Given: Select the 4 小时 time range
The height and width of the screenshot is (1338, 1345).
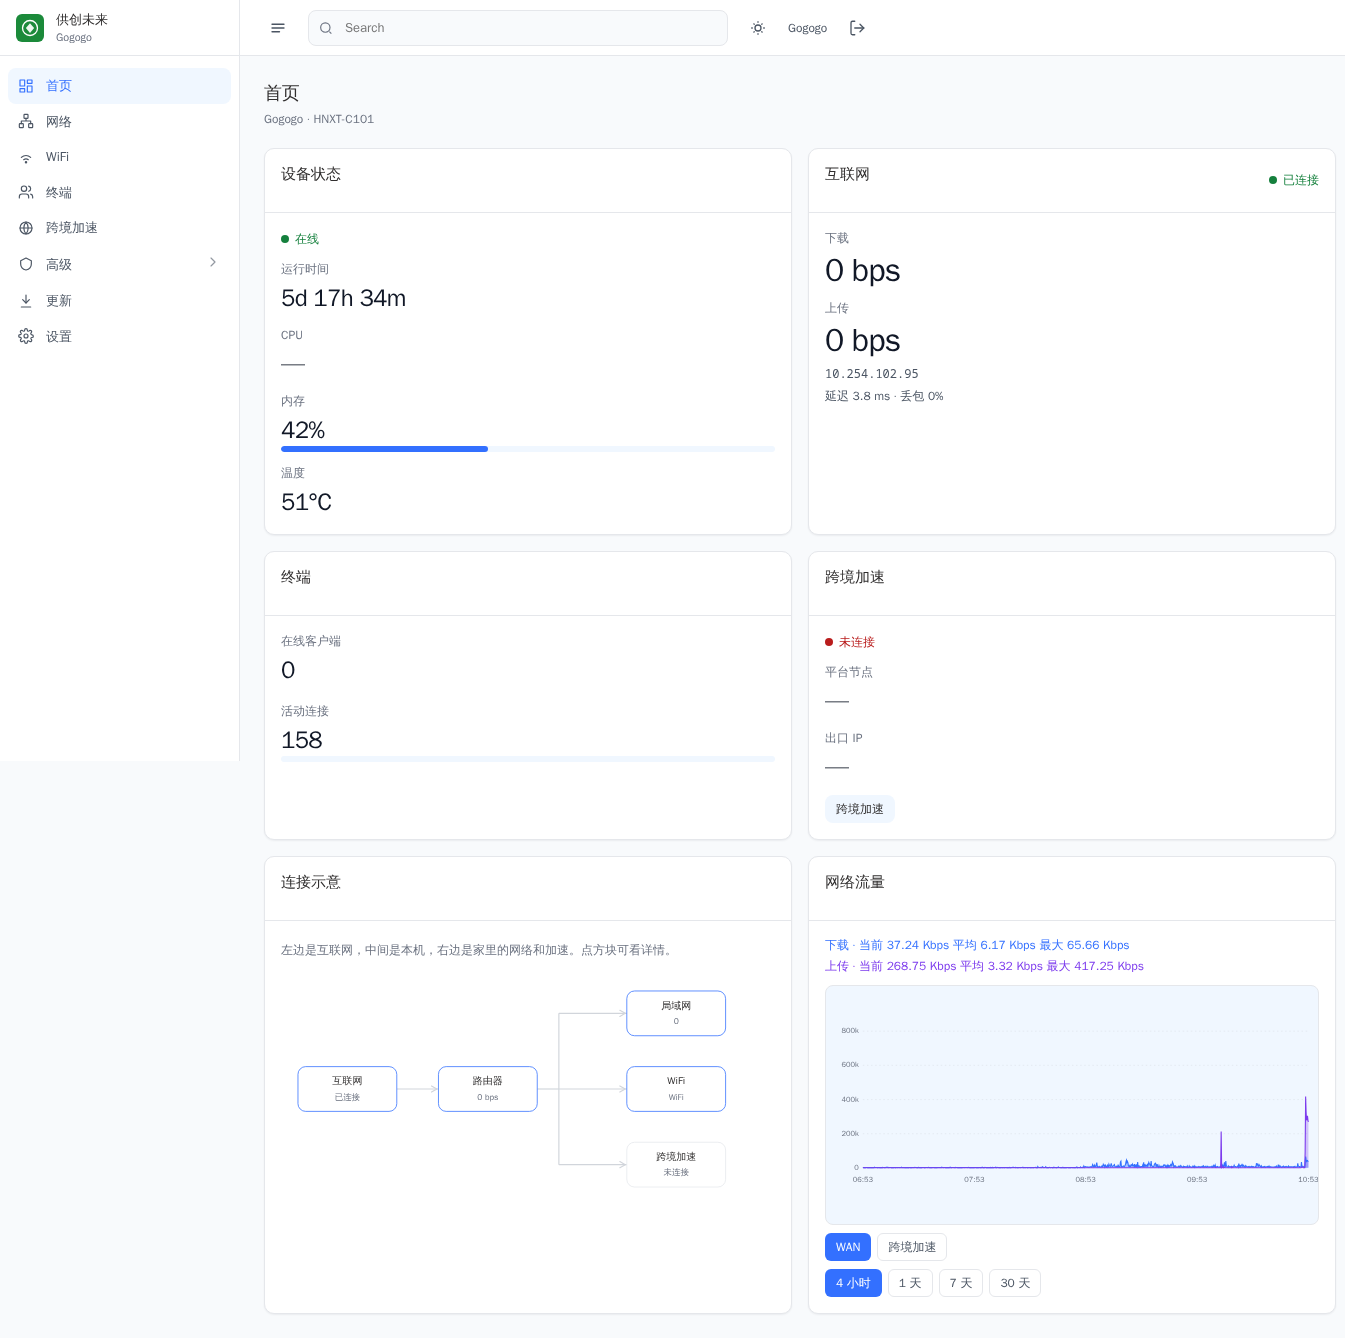Looking at the screenshot, I should pyautogui.click(x=853, y=1283).
